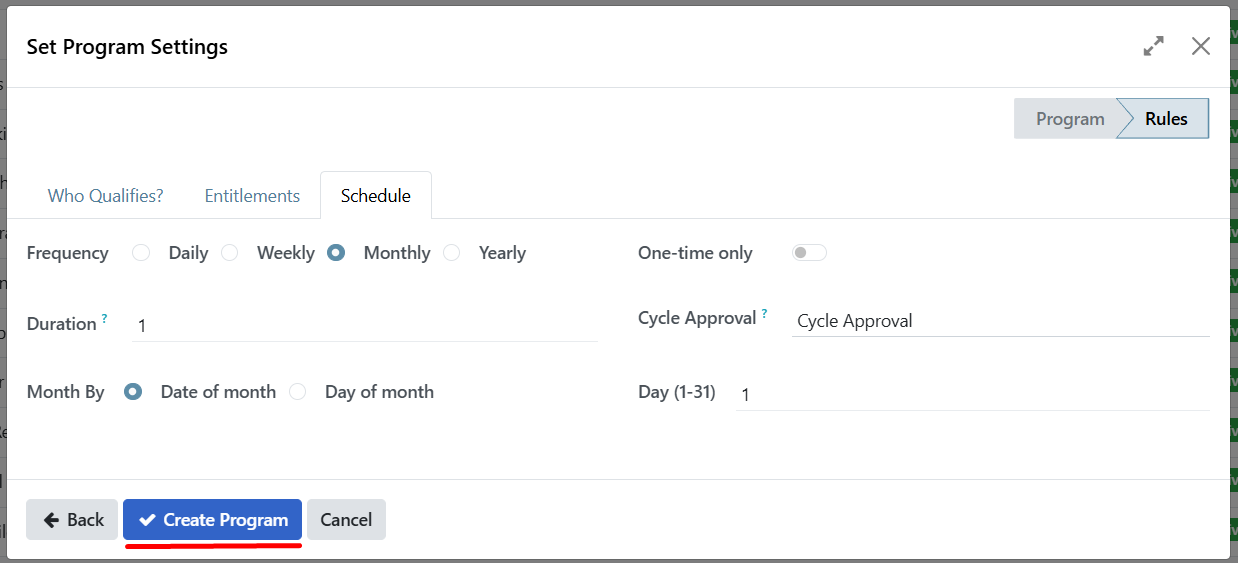Viewport: 1238px width, 563px height.
Task: Go to the Program wizard step
Action: click(1069, 119)
